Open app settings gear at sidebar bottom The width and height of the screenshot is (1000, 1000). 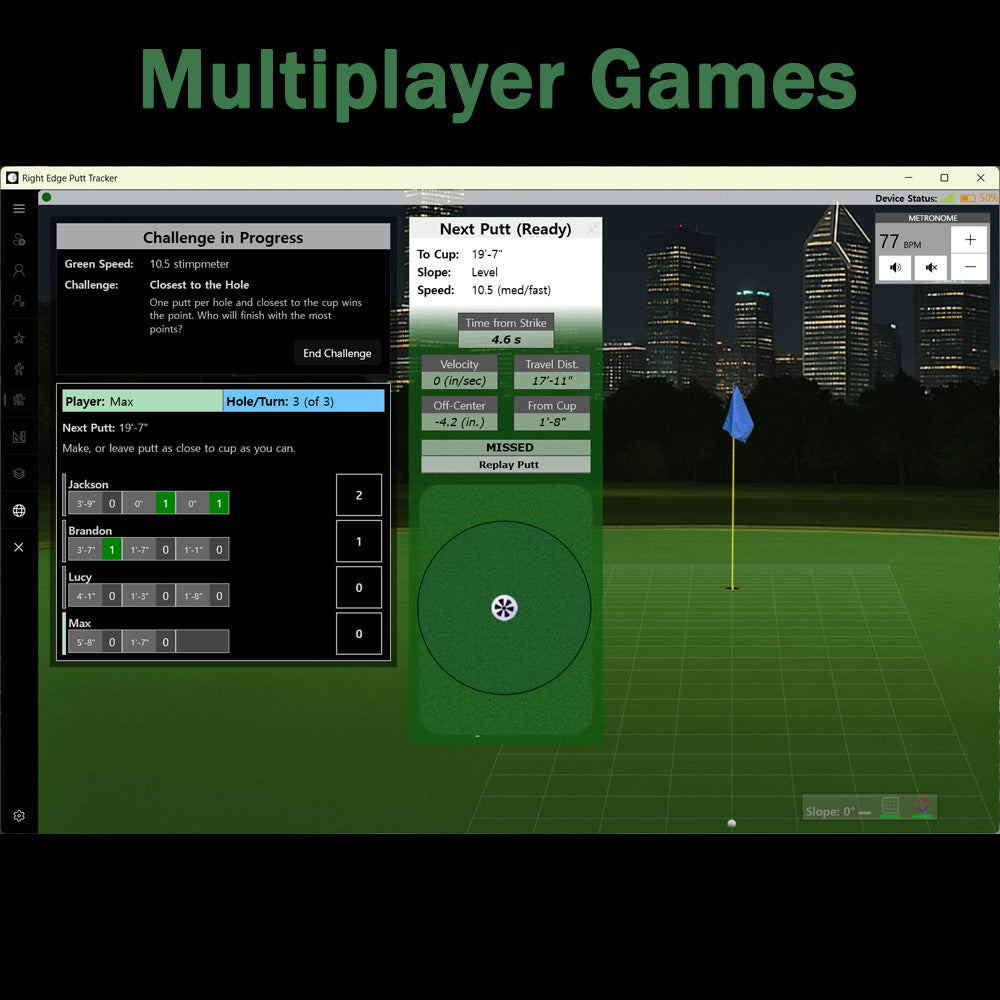coord(18,816)
